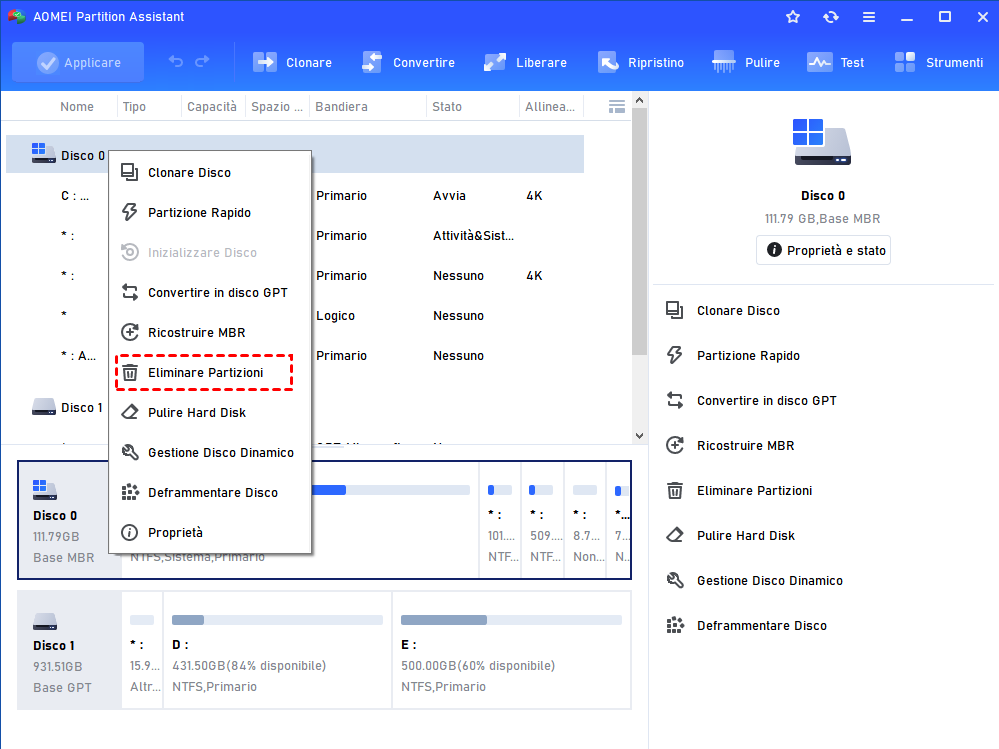Click the Logico flag cell
The height and width of the screenshot is (749, 999).
pyautogui.click(x=335, y=316)
